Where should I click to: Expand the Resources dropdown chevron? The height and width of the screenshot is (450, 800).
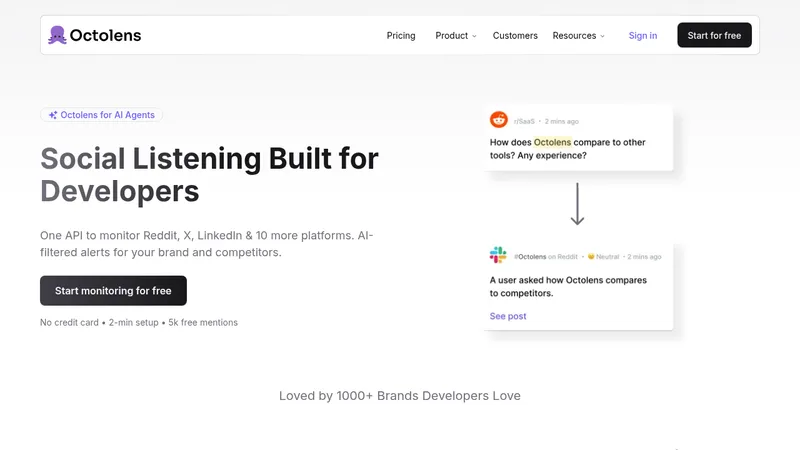click(x=603, y=36)
